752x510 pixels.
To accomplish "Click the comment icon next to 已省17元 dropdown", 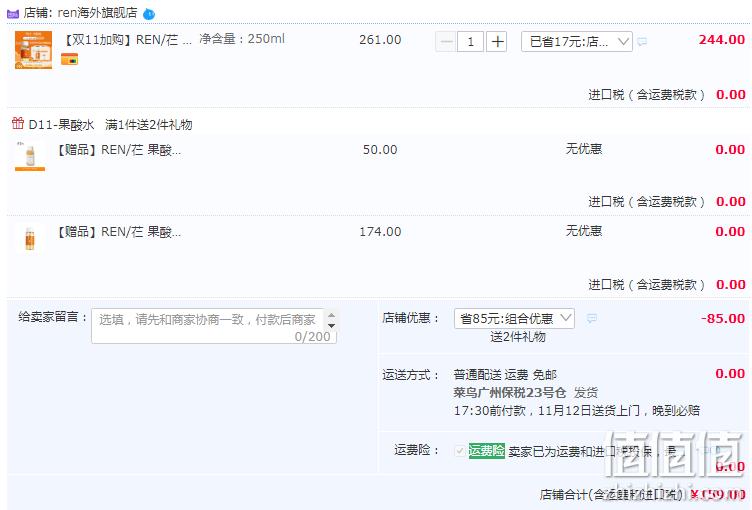I will pyautogui.click(x=642, y=42).
